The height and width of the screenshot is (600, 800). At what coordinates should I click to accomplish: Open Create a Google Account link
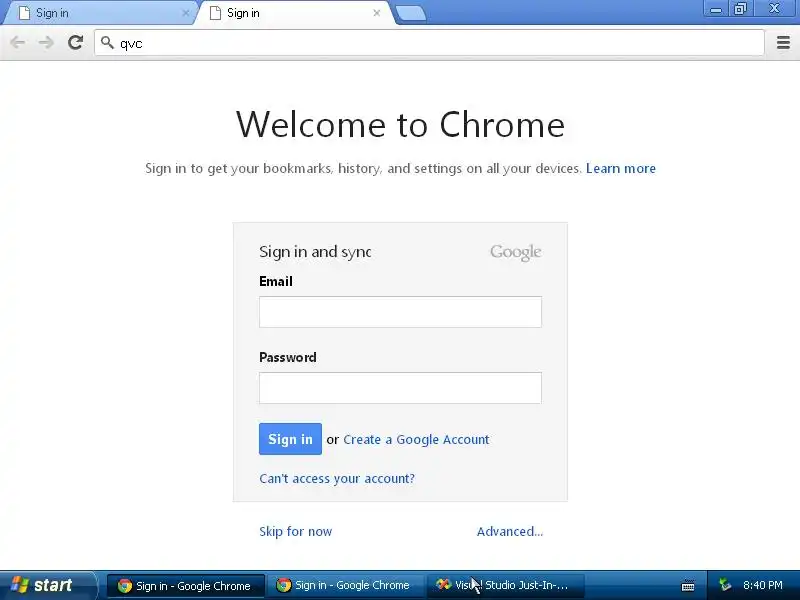pos(416,439)
